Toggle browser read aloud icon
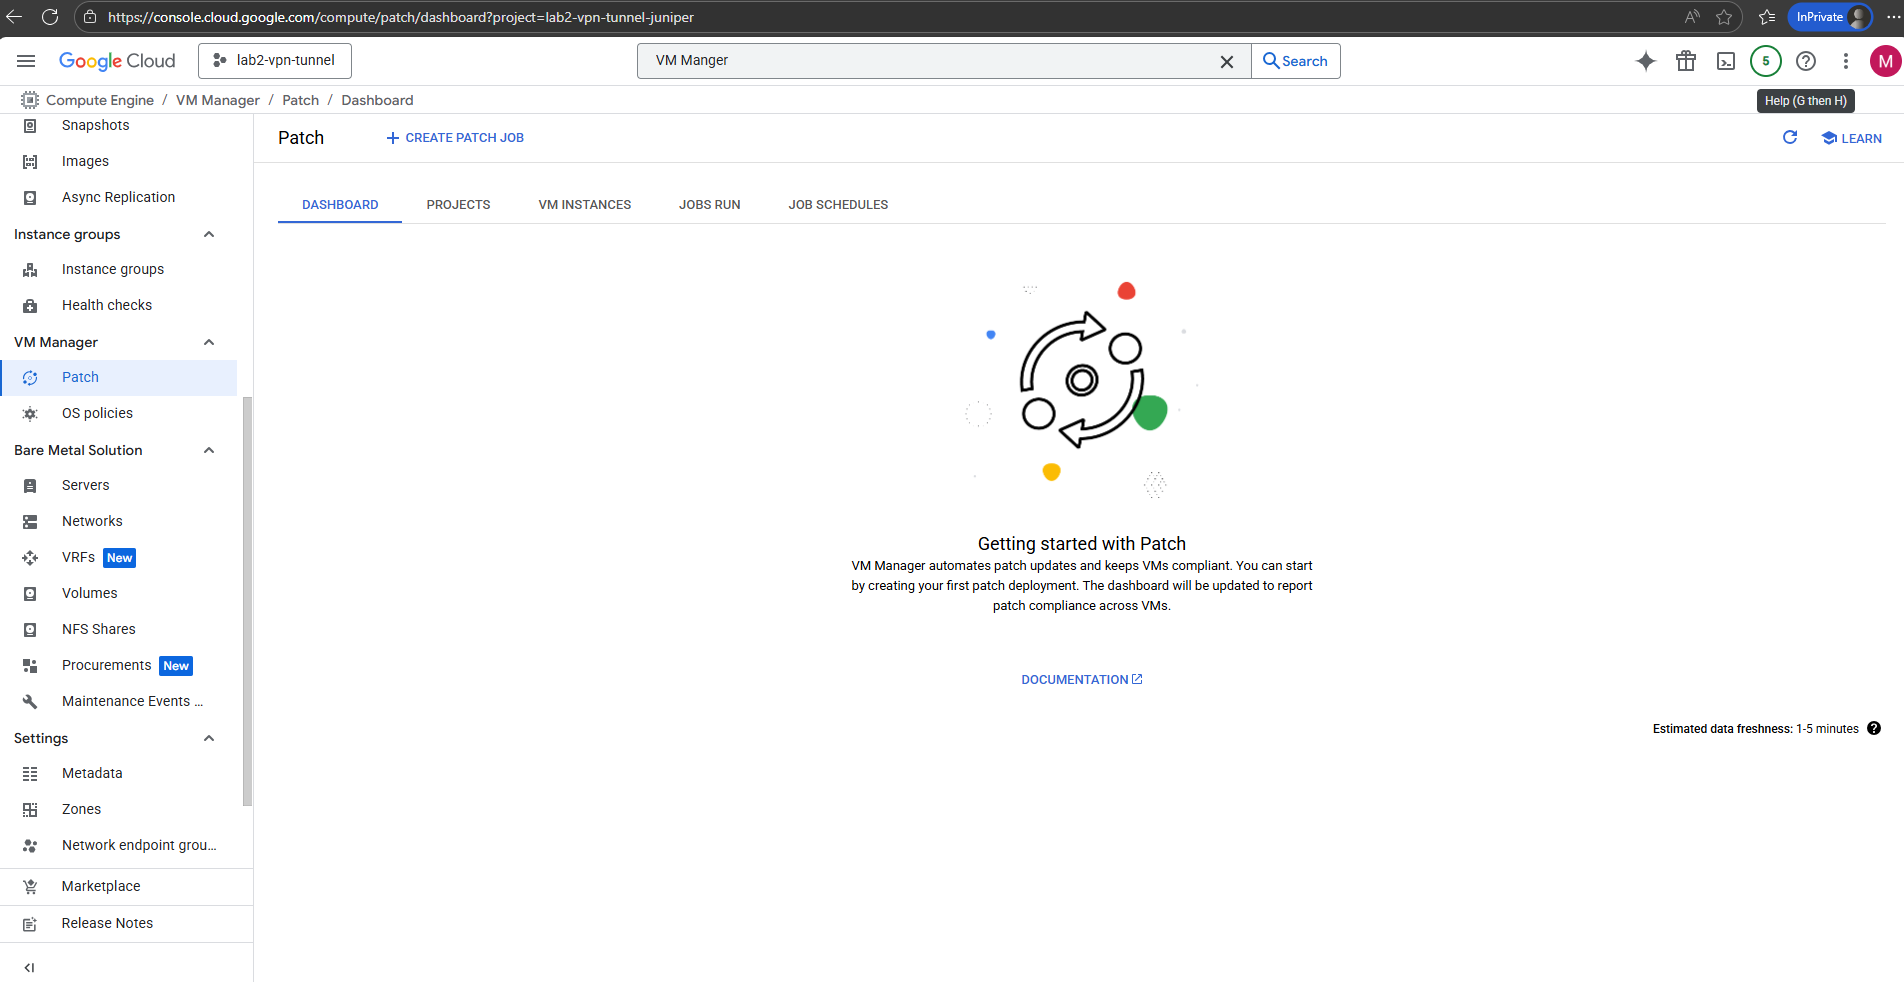Screen dimensions: 1904x982 1692,17
